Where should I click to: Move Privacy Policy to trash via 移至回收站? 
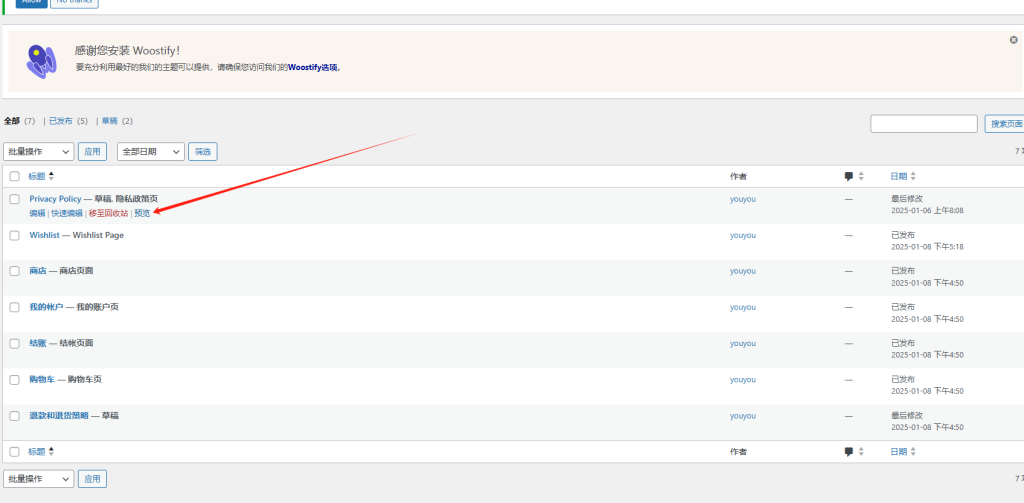(108, 213)
